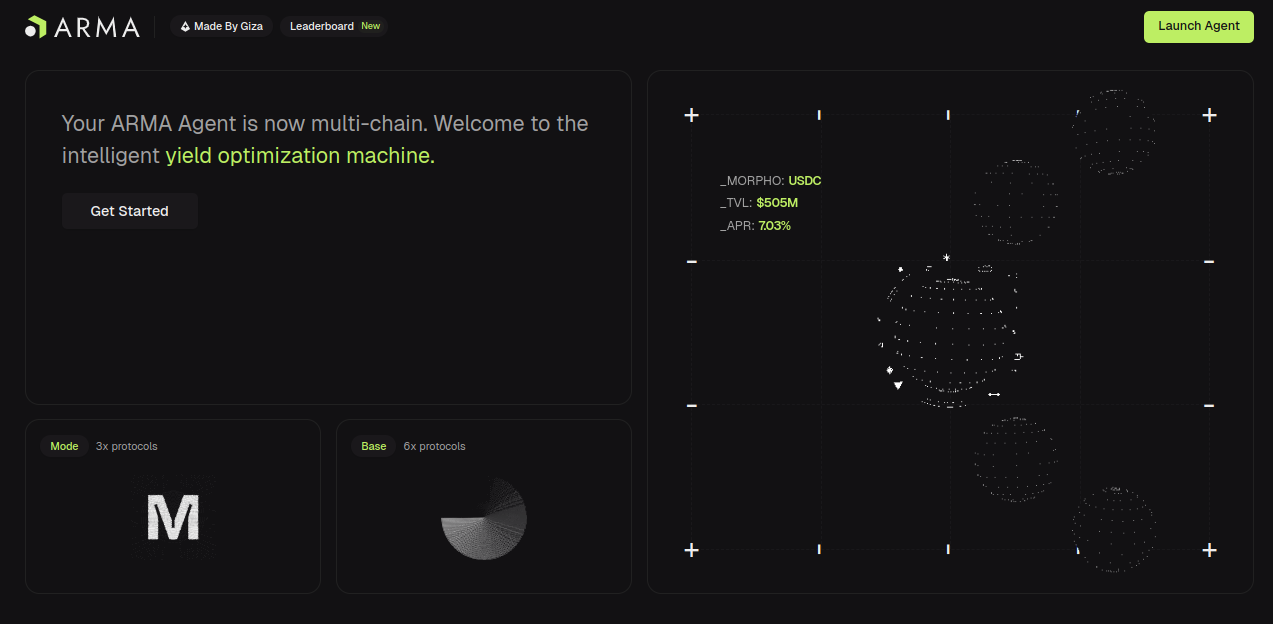Click the $505M TVL value
This screenshot has width=1273, height=624.
777,203
